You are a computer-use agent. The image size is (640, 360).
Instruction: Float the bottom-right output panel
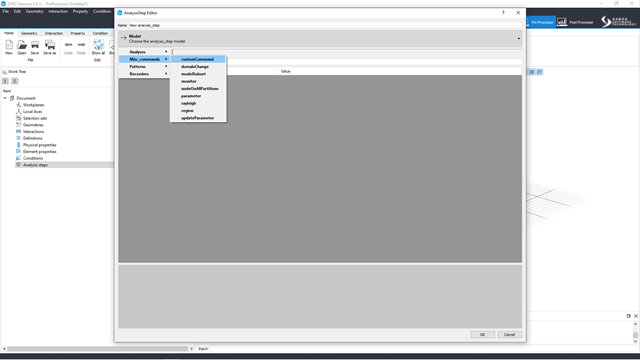coord(629,316)
